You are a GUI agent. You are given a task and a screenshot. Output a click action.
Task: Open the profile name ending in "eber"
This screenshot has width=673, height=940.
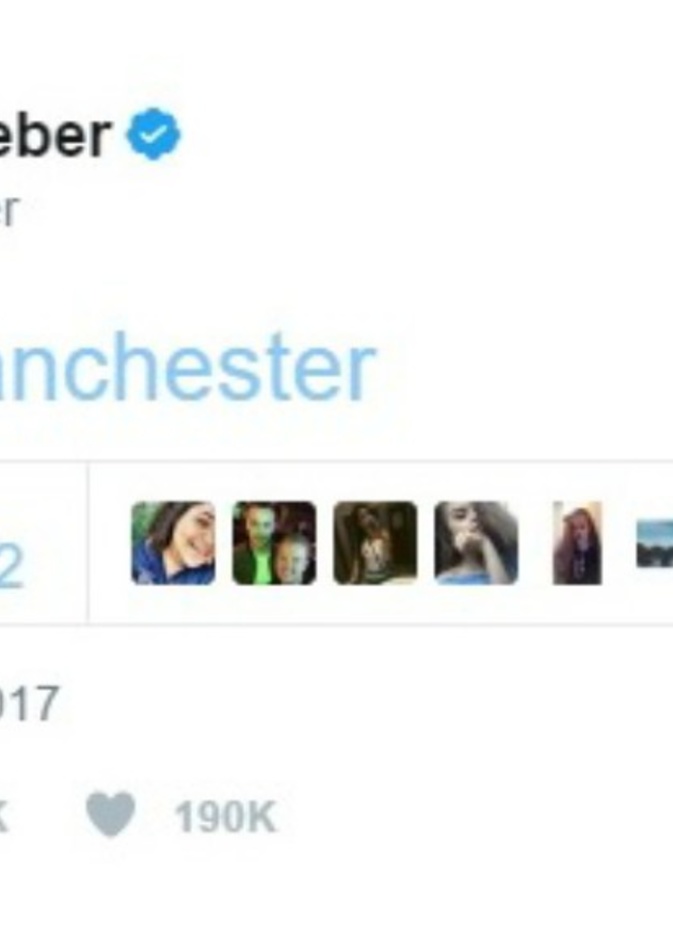[x=56, y=135]
